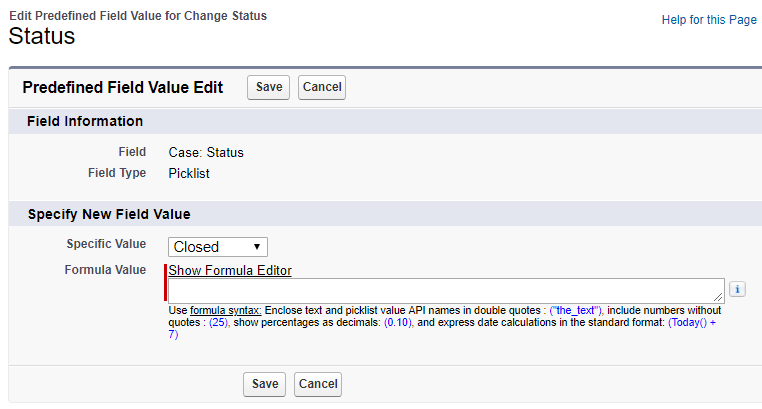The image size is (762, 409).
Task: Open the Help for this Page link
Action: 709,20
